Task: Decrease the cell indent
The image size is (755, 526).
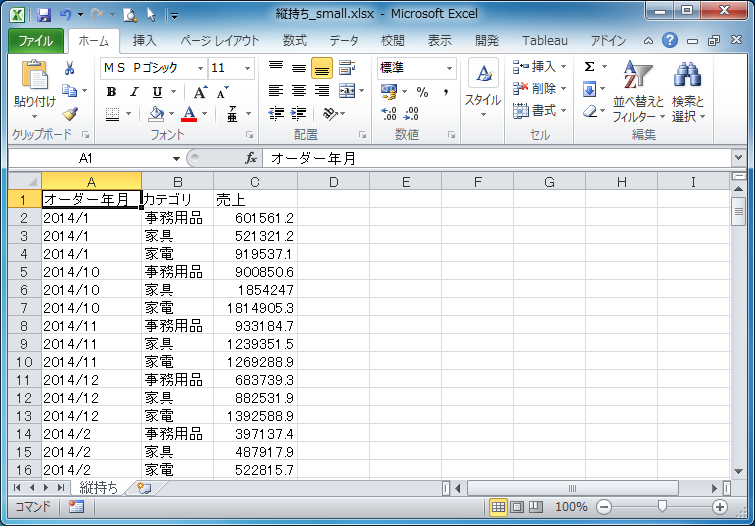Action: [275, 114]
